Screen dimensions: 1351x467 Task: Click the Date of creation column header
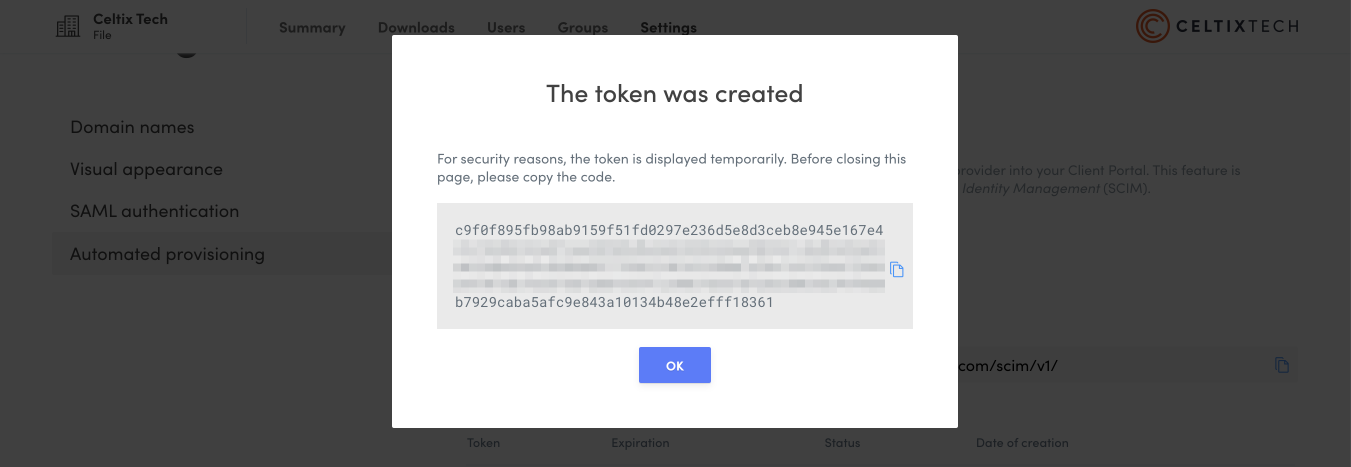[1022, 443]
